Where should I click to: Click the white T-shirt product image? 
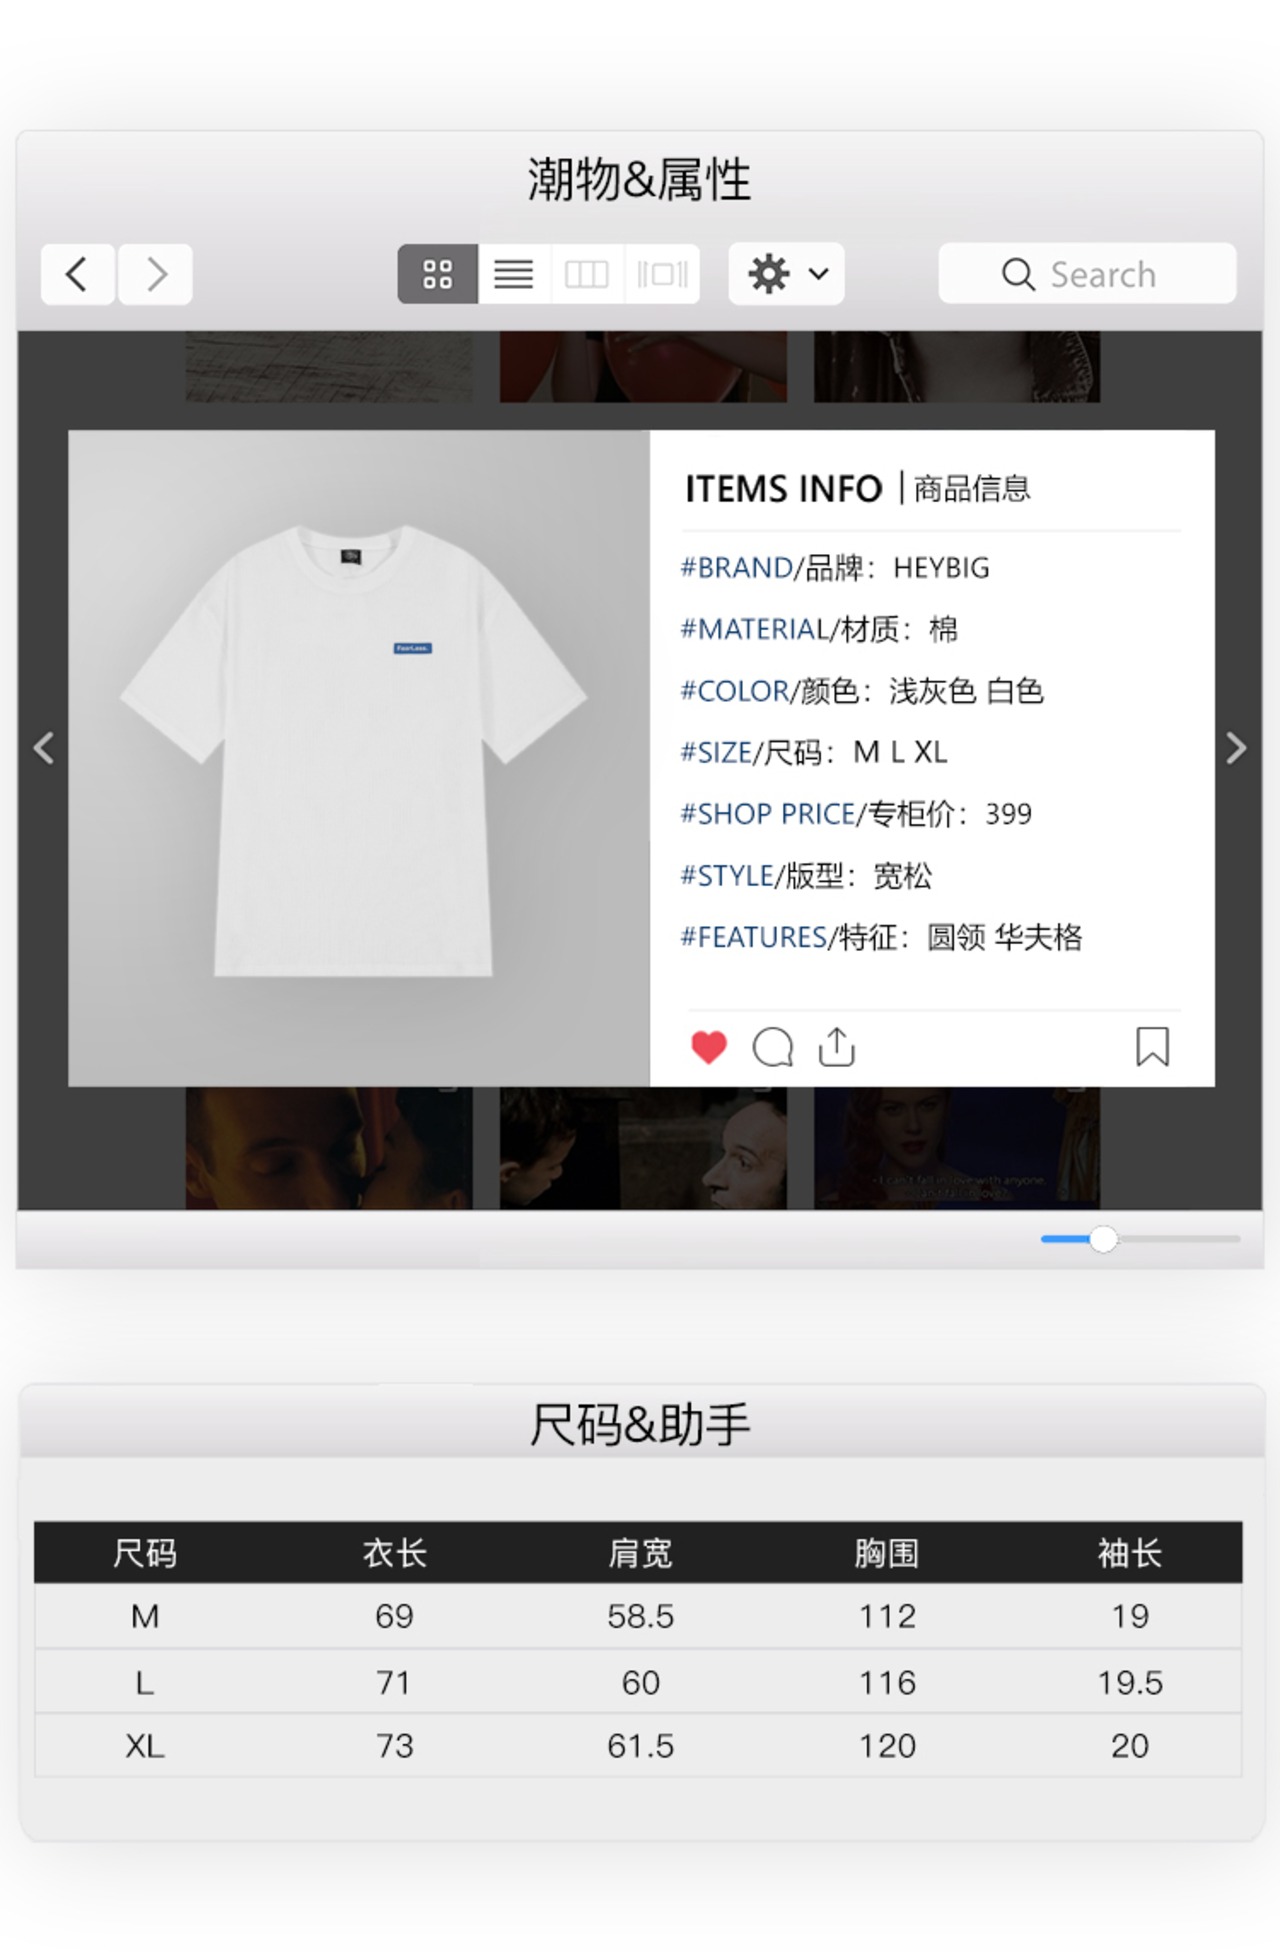[x=354, y=750]
